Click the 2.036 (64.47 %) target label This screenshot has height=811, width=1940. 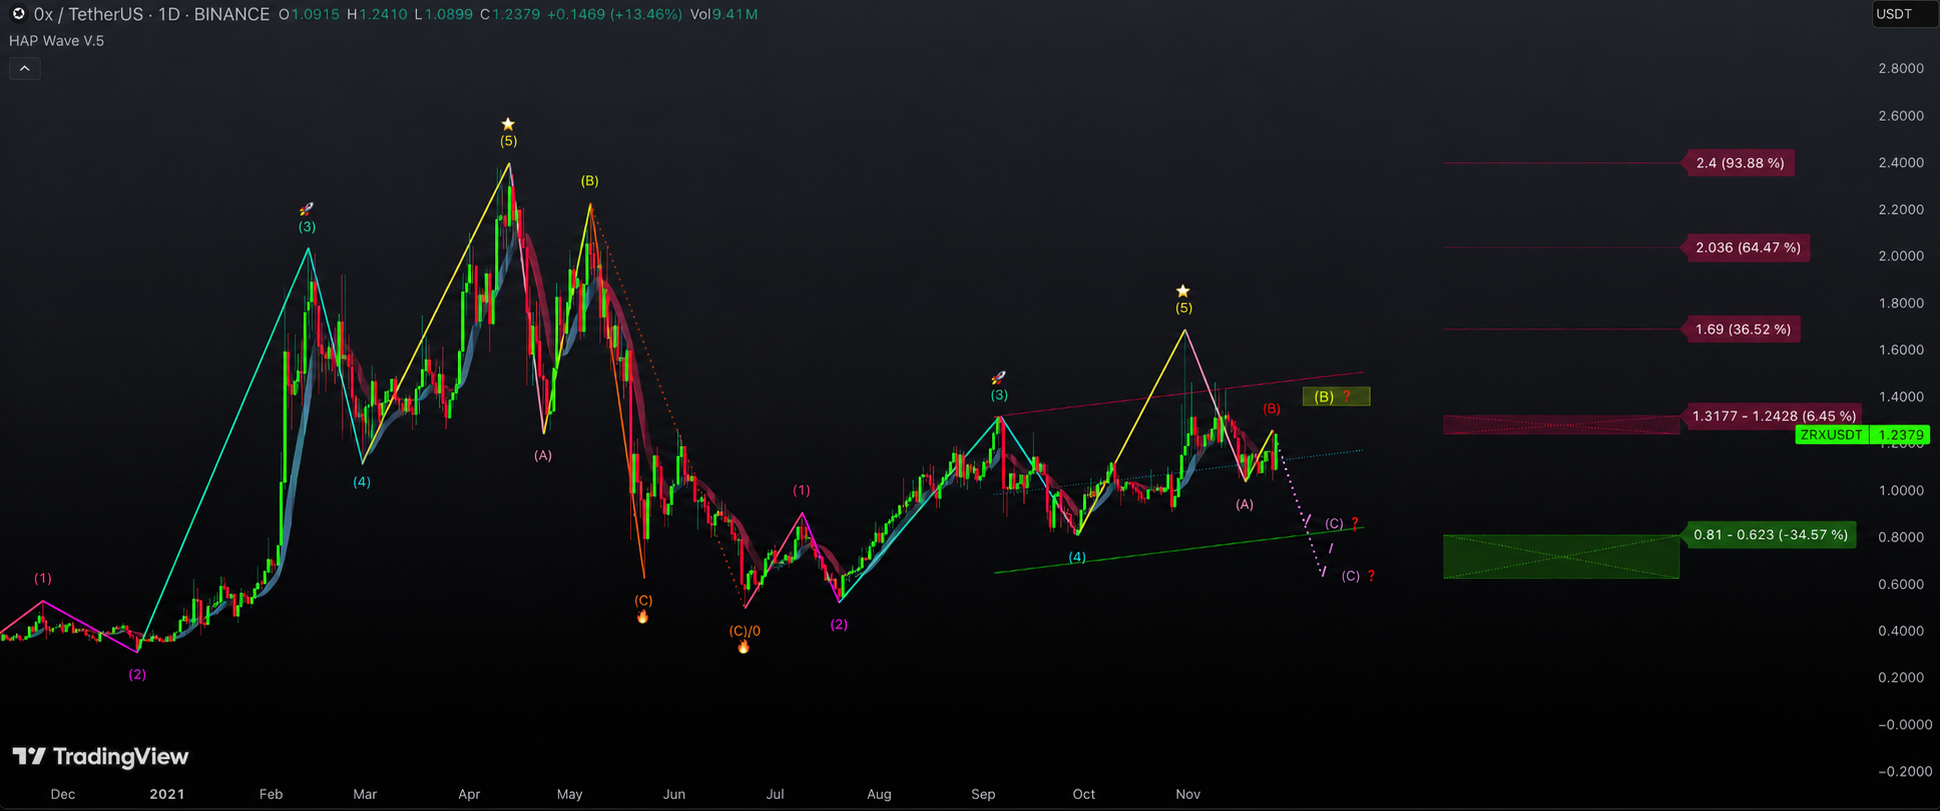tap(1747, 247)
